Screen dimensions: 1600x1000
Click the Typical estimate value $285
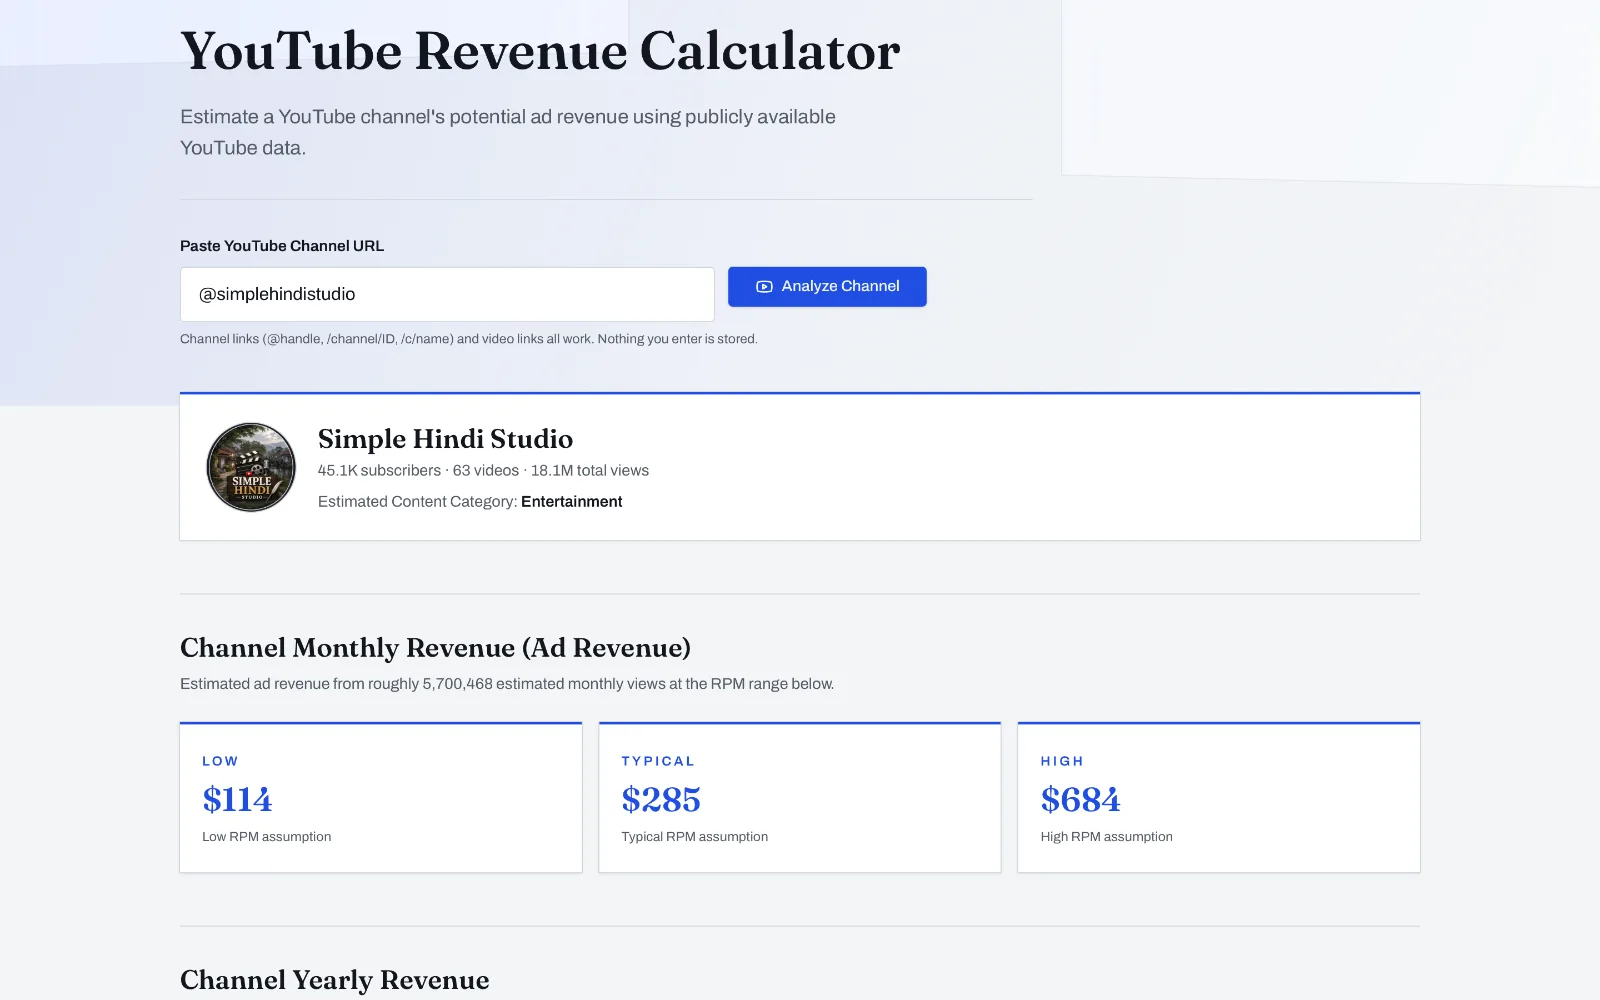[661, 800]
